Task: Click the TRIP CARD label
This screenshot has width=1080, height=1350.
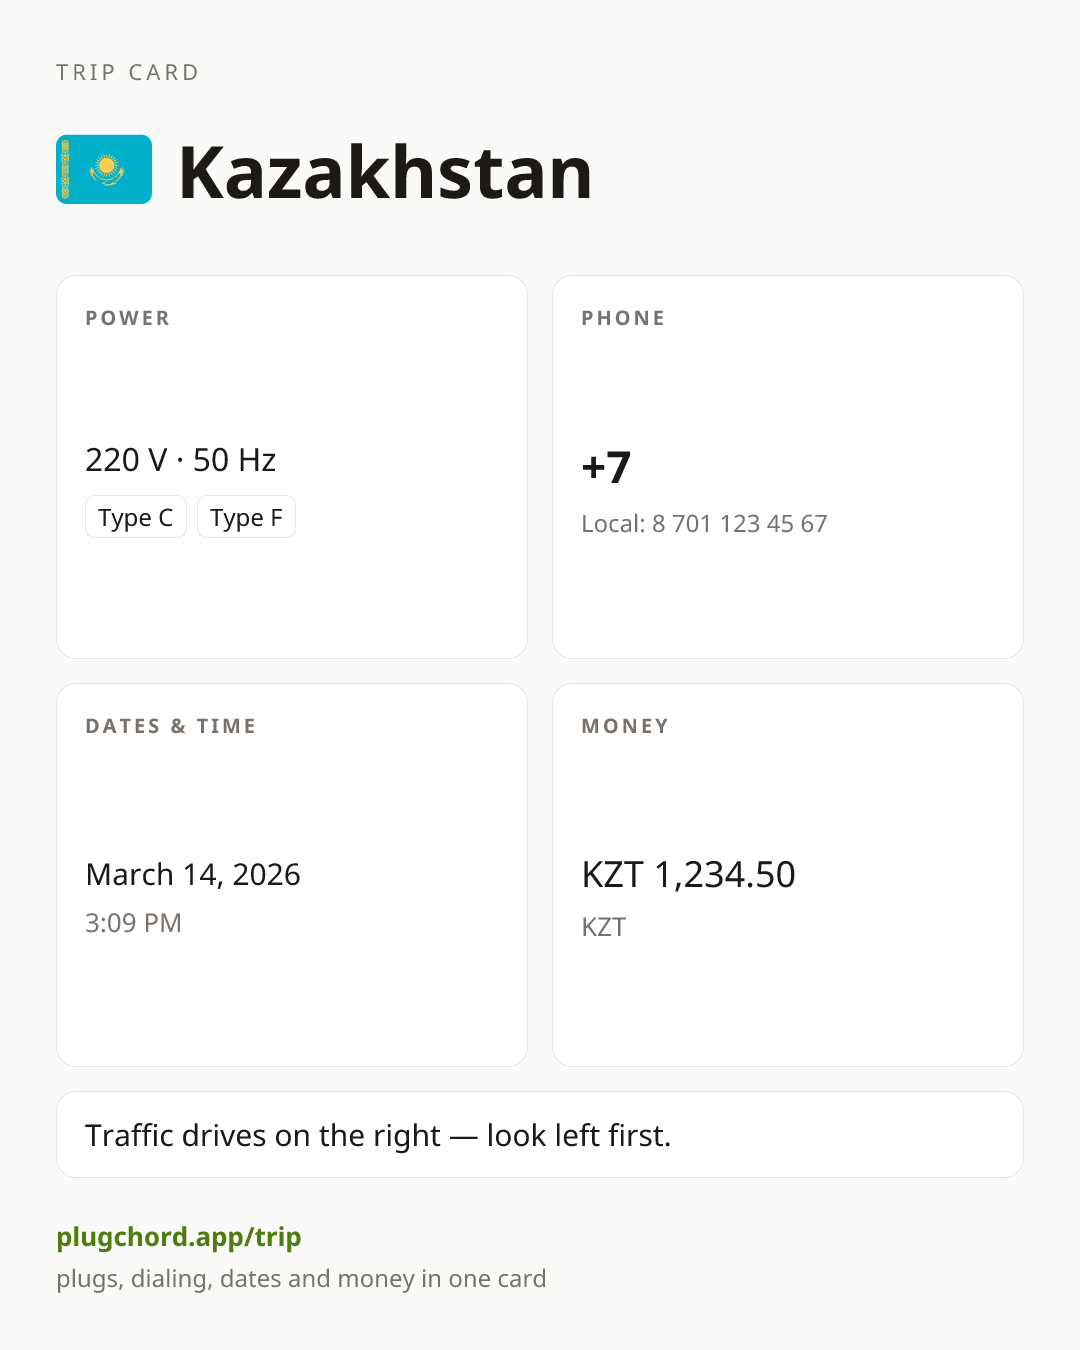Action: (128, 72)
